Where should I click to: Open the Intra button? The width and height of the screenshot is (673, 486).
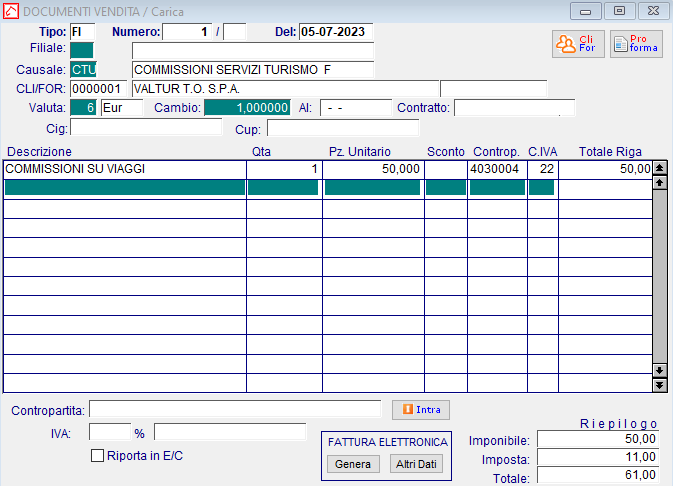[x=421, y=410]
